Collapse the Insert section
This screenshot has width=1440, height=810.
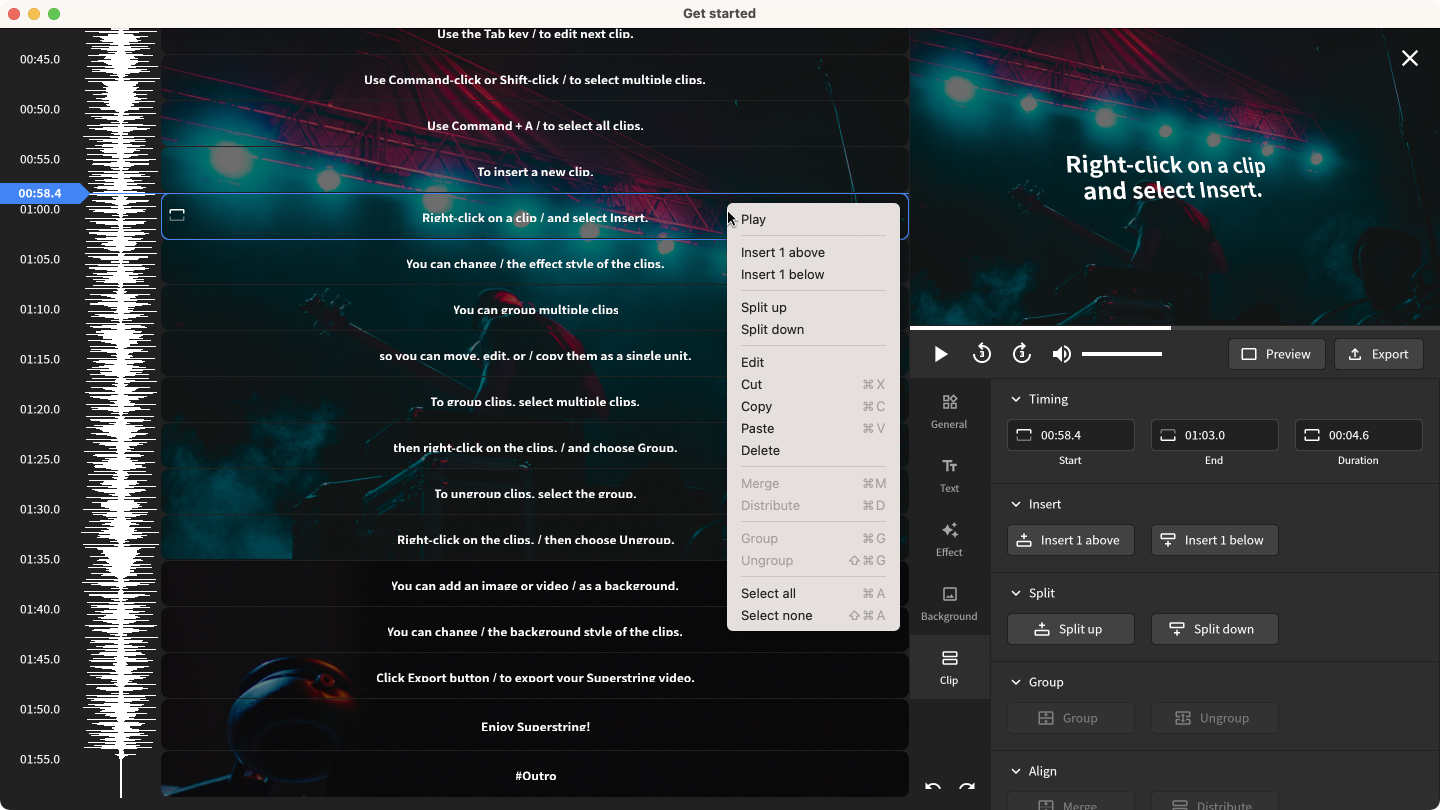[x=1017, y=504]
